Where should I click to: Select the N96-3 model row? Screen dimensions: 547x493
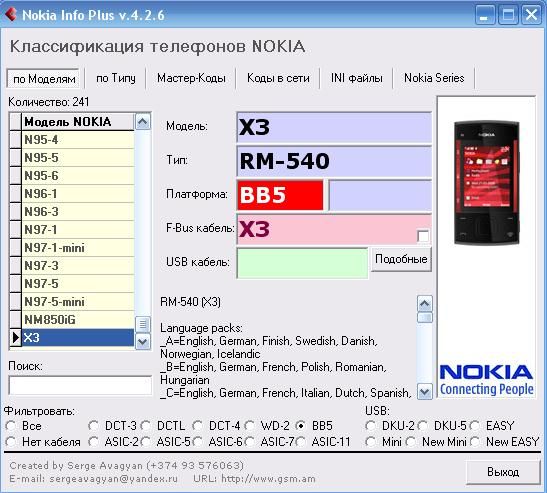78,212
